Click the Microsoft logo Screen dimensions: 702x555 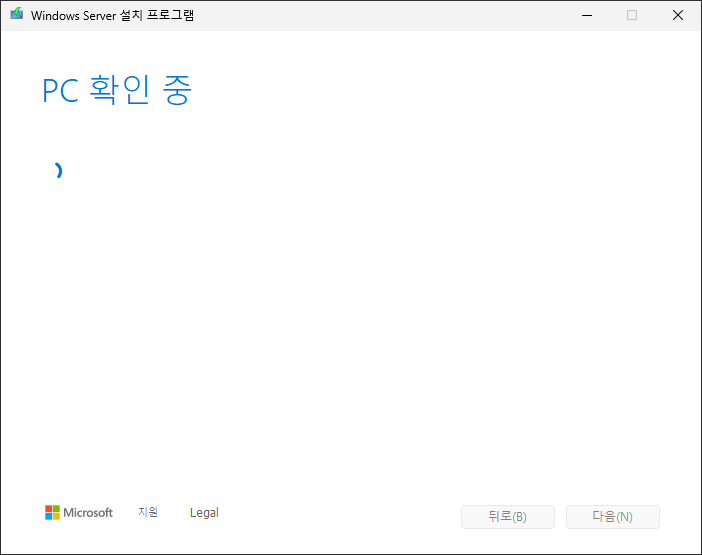[x=79, y=512]
